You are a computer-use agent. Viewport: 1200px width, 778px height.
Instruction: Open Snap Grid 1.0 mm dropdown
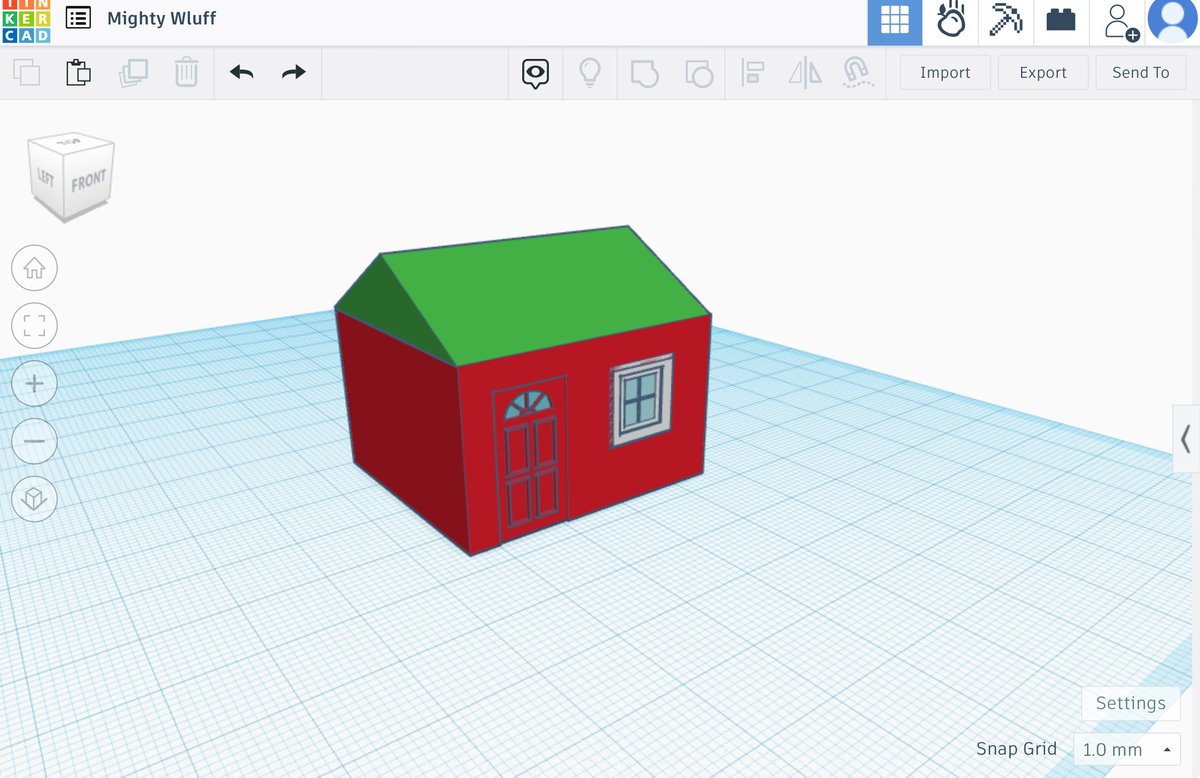pos(1127,749)
